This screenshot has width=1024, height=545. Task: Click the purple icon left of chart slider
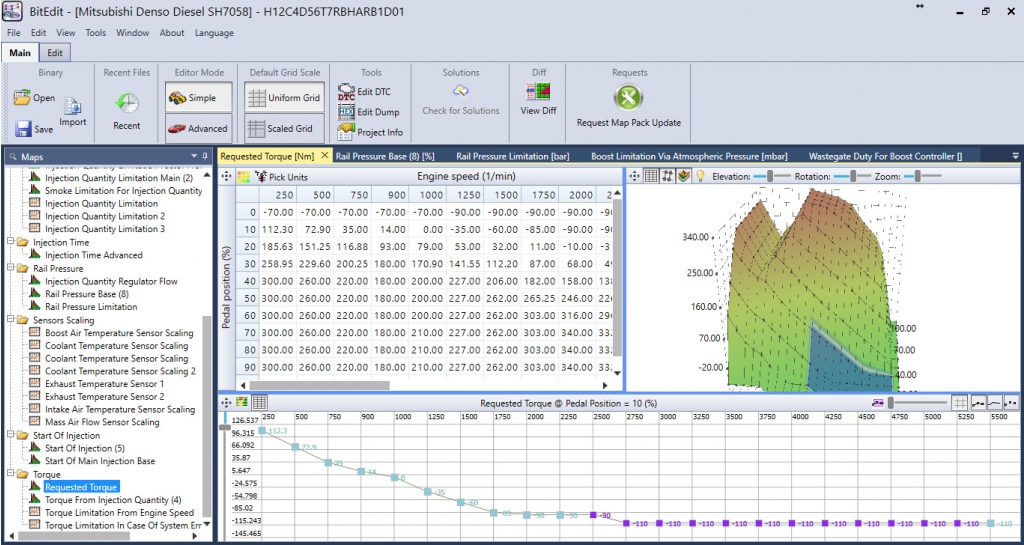pos(878,403)
